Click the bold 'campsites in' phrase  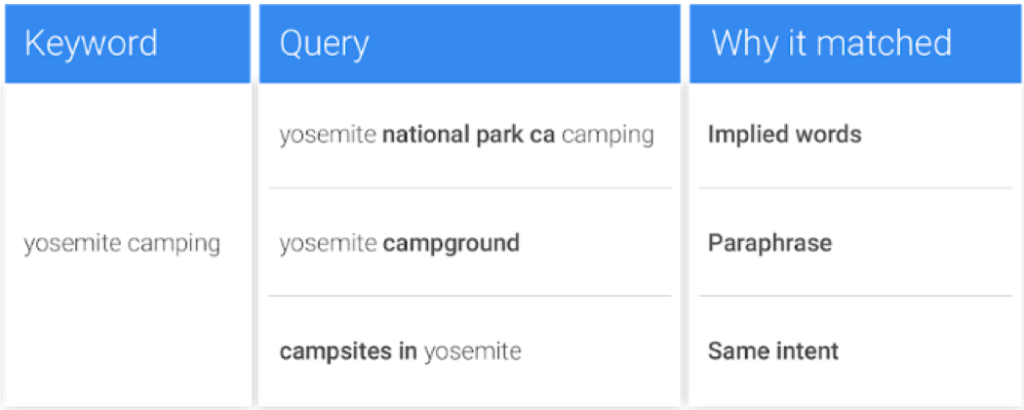point(348,351)
